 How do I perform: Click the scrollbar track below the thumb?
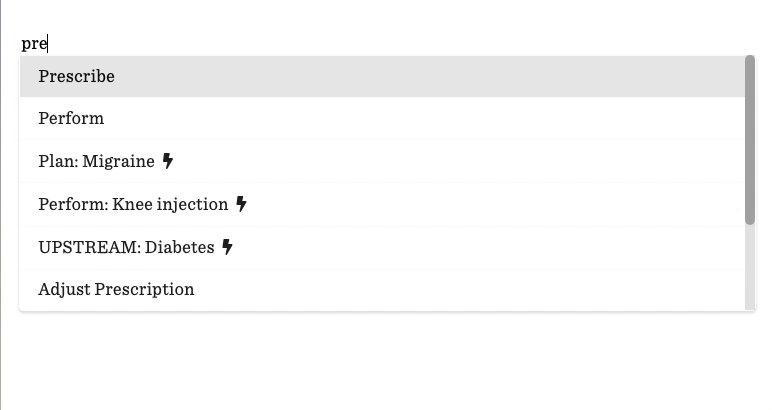click(x=750, y=268)
